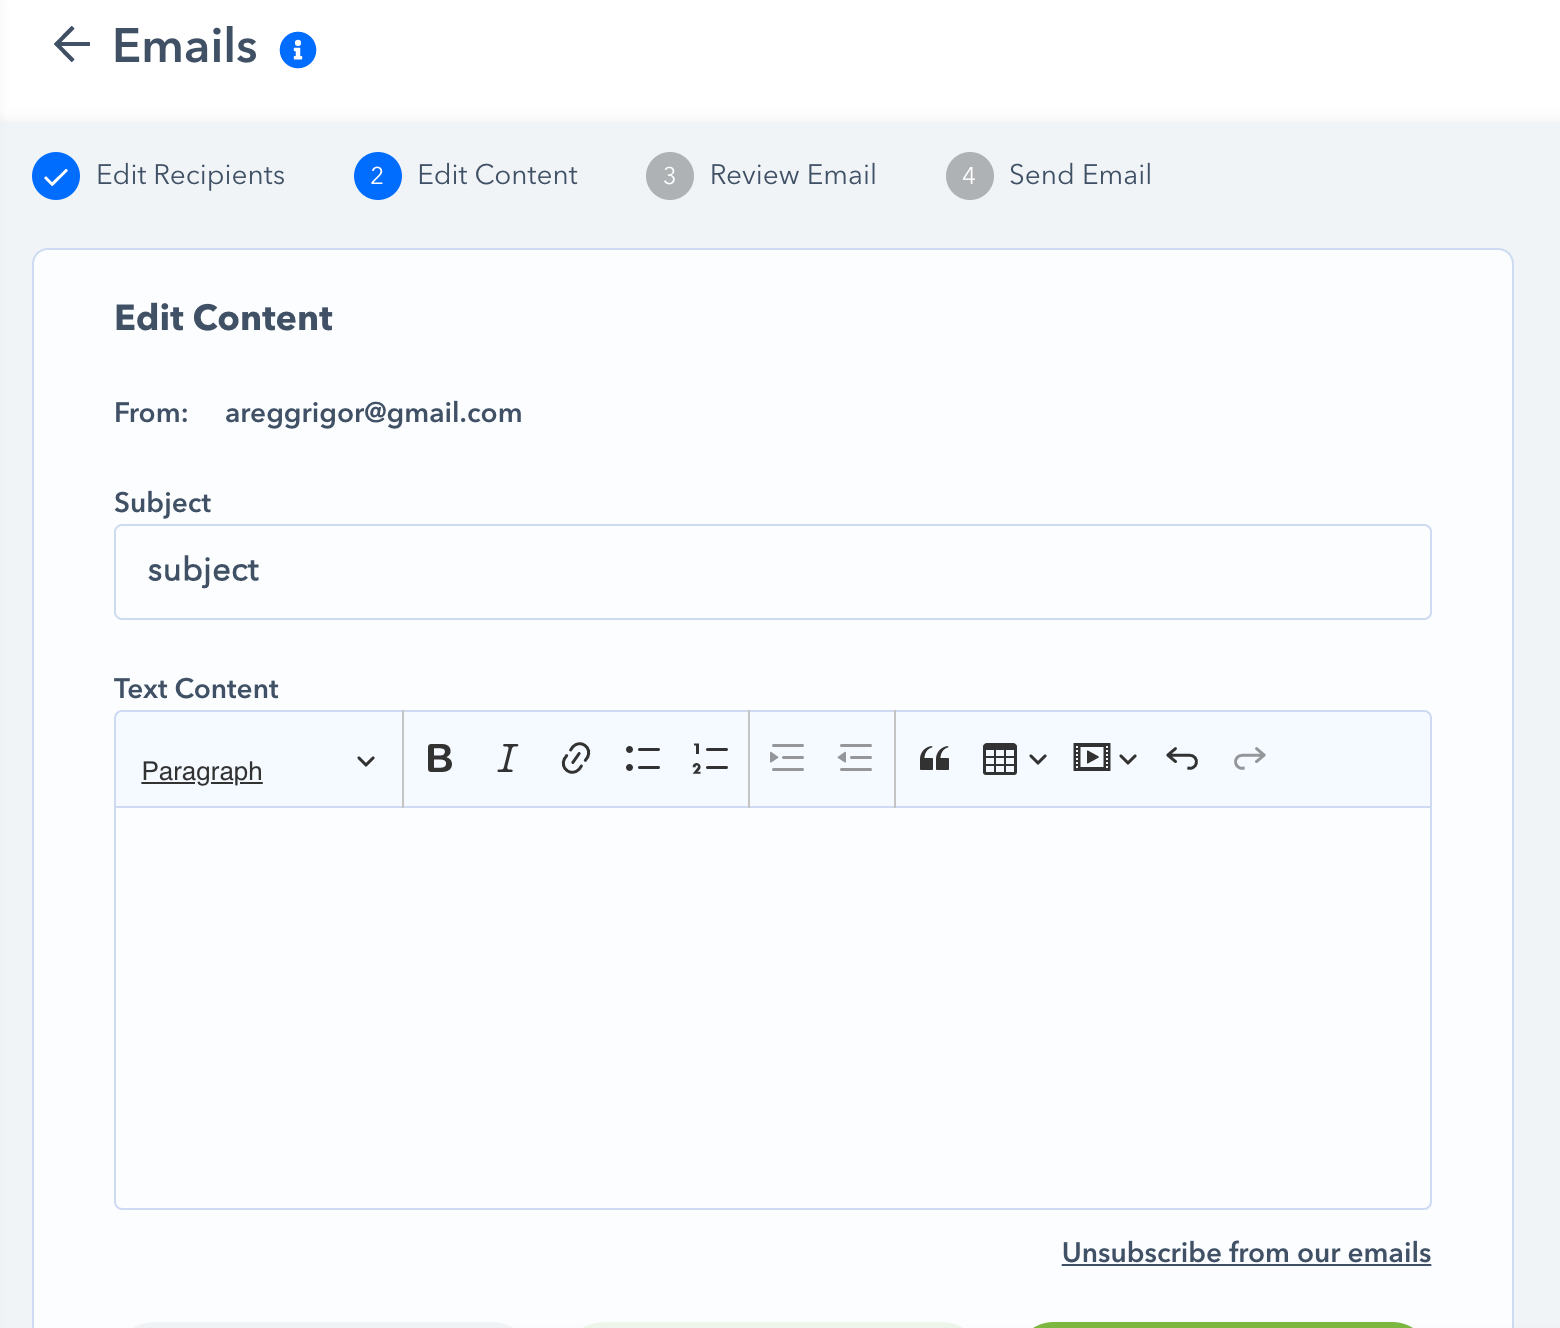Viewport: 1560px width, 1328px height.
Task: Decrease indent of text
Action: pos(855,759)
